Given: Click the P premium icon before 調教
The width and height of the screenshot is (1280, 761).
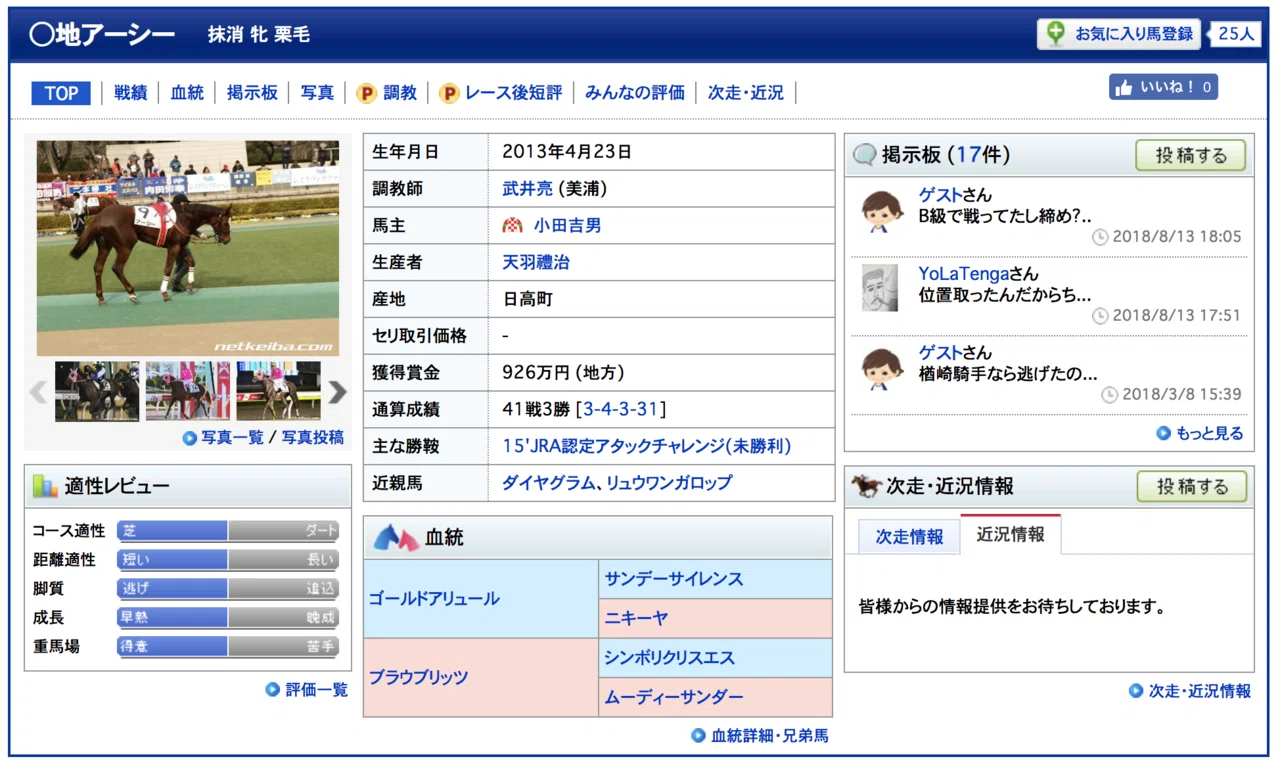Looking at the screenshot, I should [366, 93].
